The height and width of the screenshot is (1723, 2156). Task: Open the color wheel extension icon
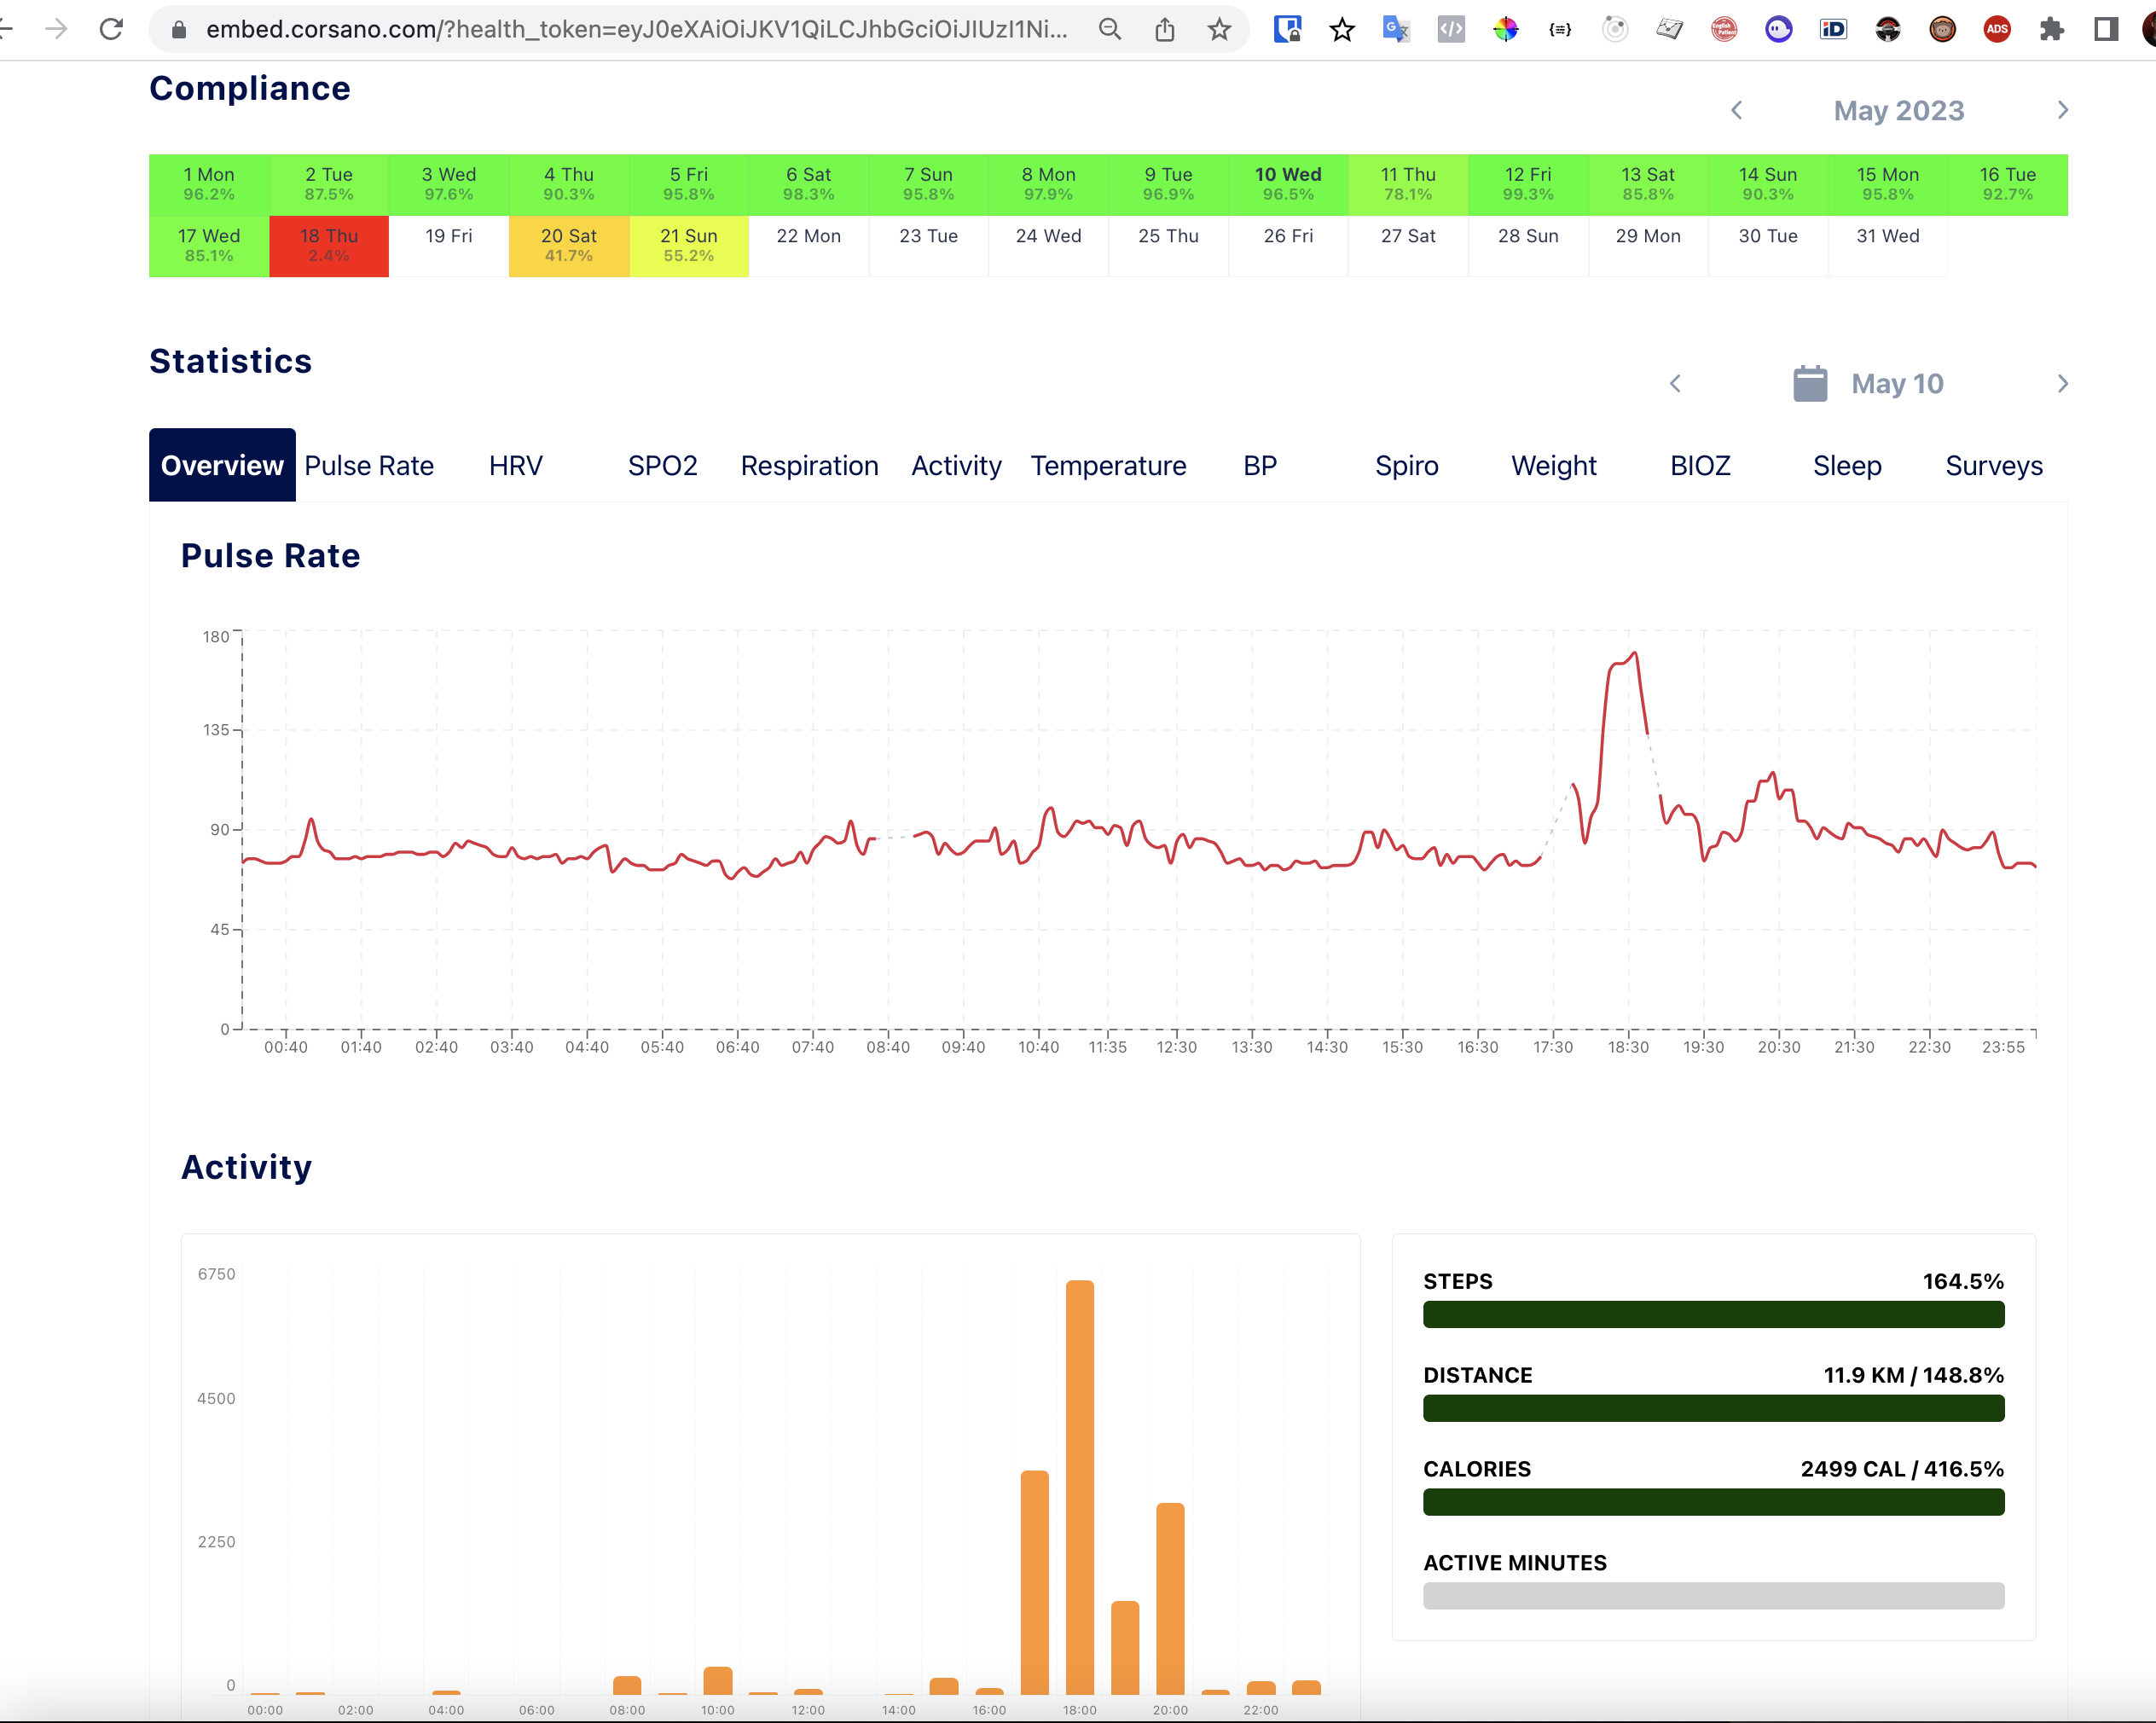(x=1505, y=29)
